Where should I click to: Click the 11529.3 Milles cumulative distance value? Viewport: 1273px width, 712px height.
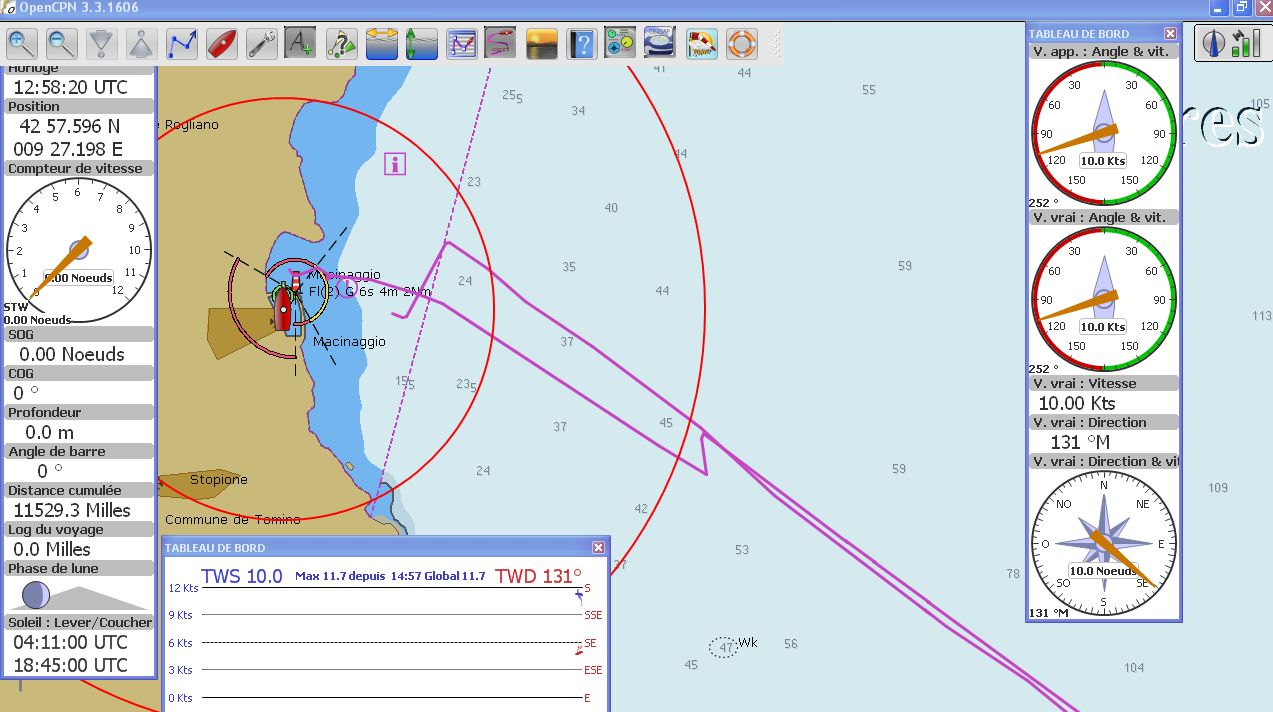(72, 510)
